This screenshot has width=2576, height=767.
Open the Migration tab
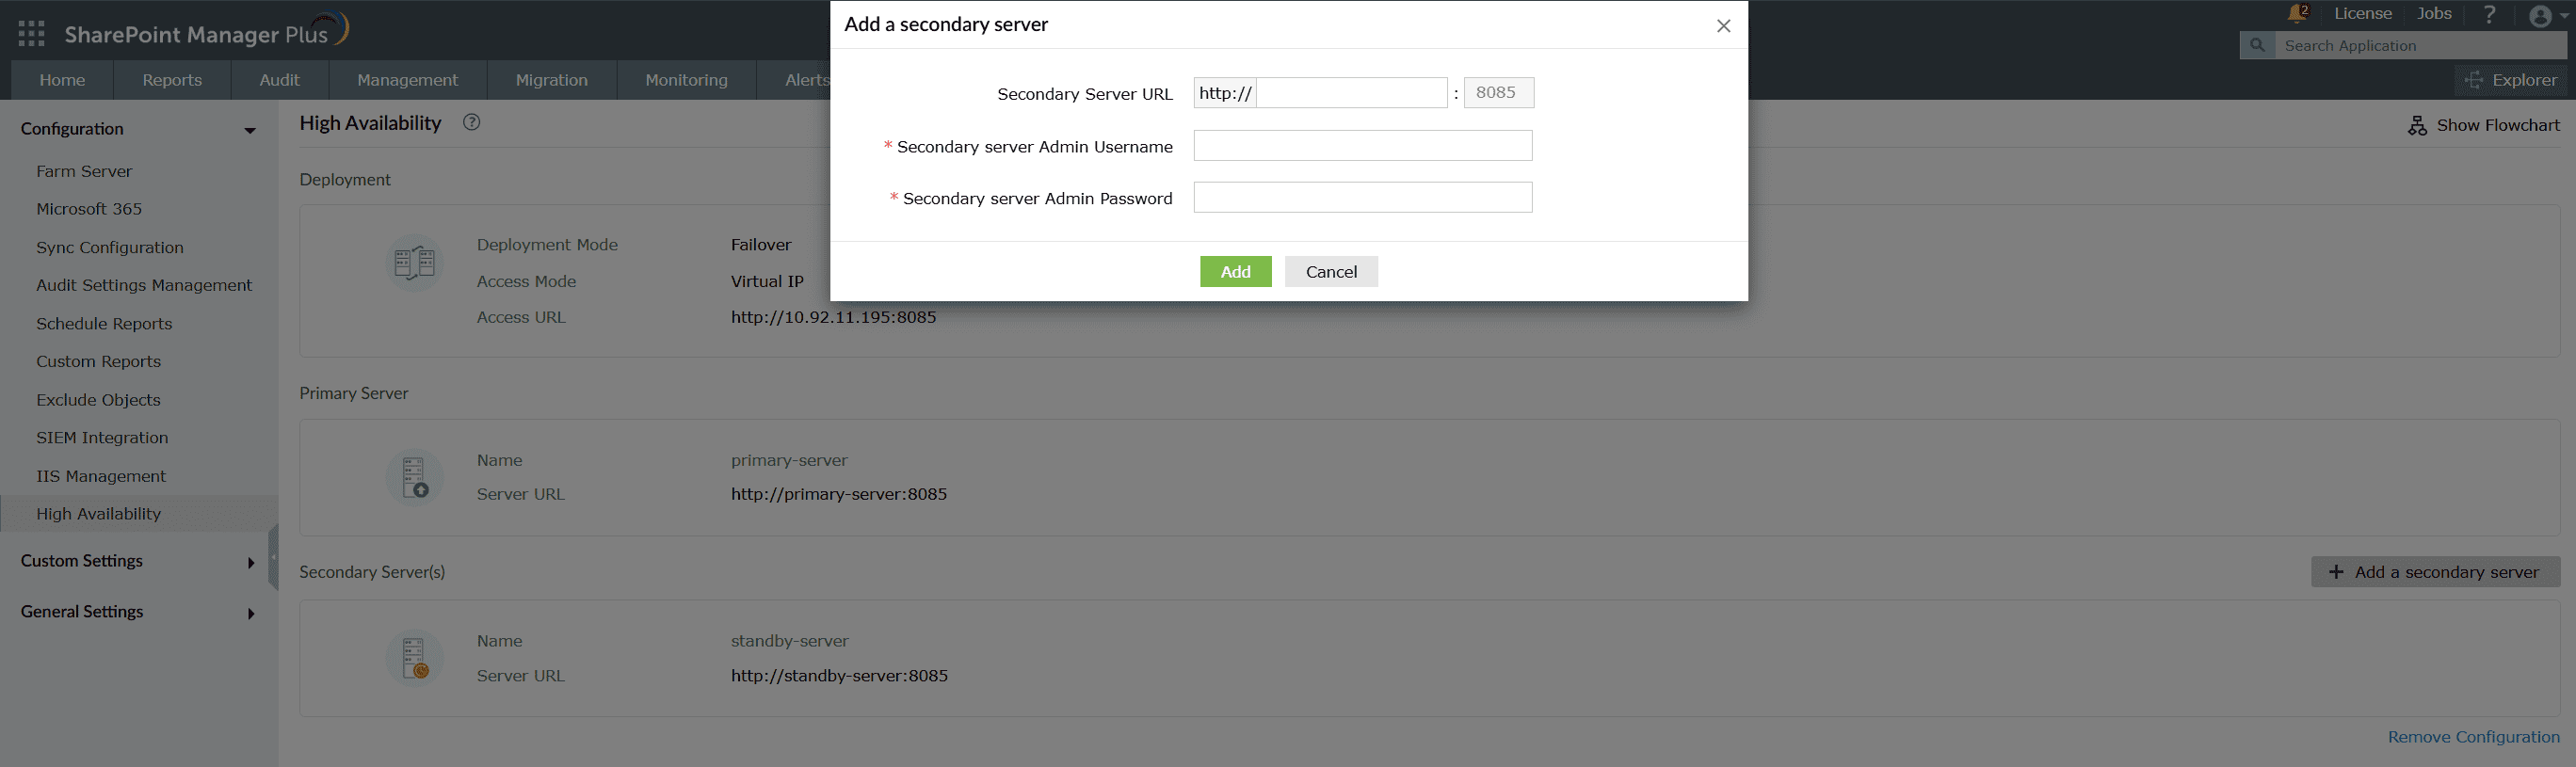pyautogui.click(x=551, y=80)
